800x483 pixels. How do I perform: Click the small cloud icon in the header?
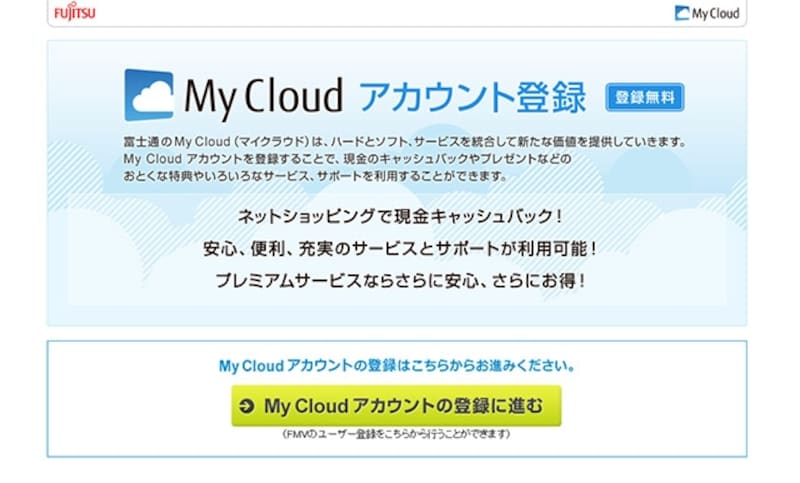[x=682, y=14]
